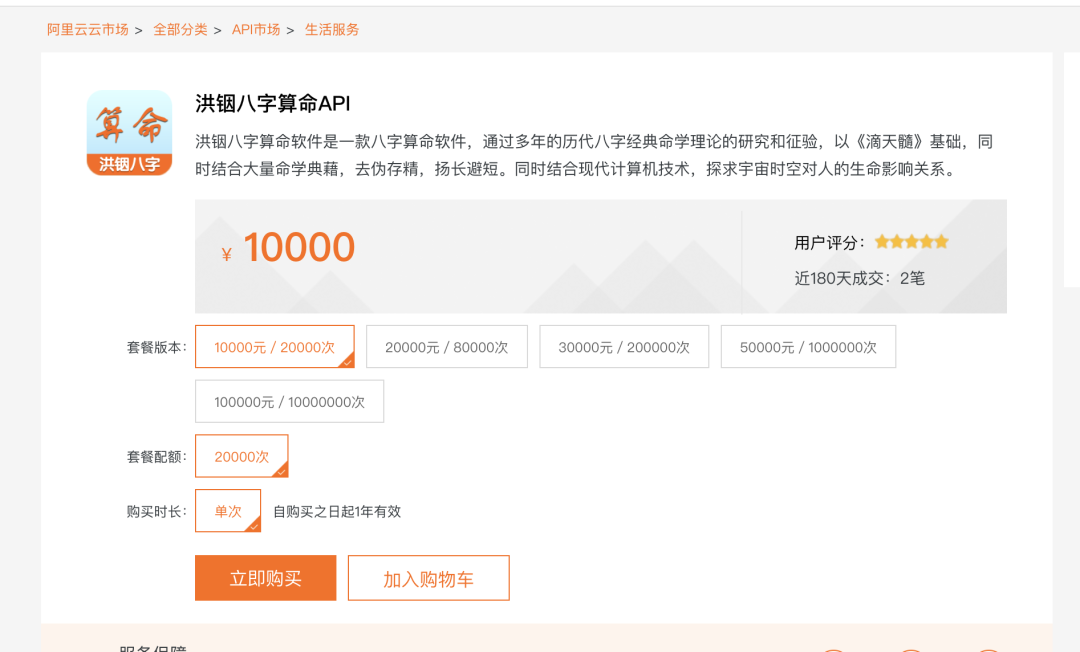Click the third star of the user rating
Image resolution: width=1080 pixels, height=652 pixels.
[x=911, y=241]
